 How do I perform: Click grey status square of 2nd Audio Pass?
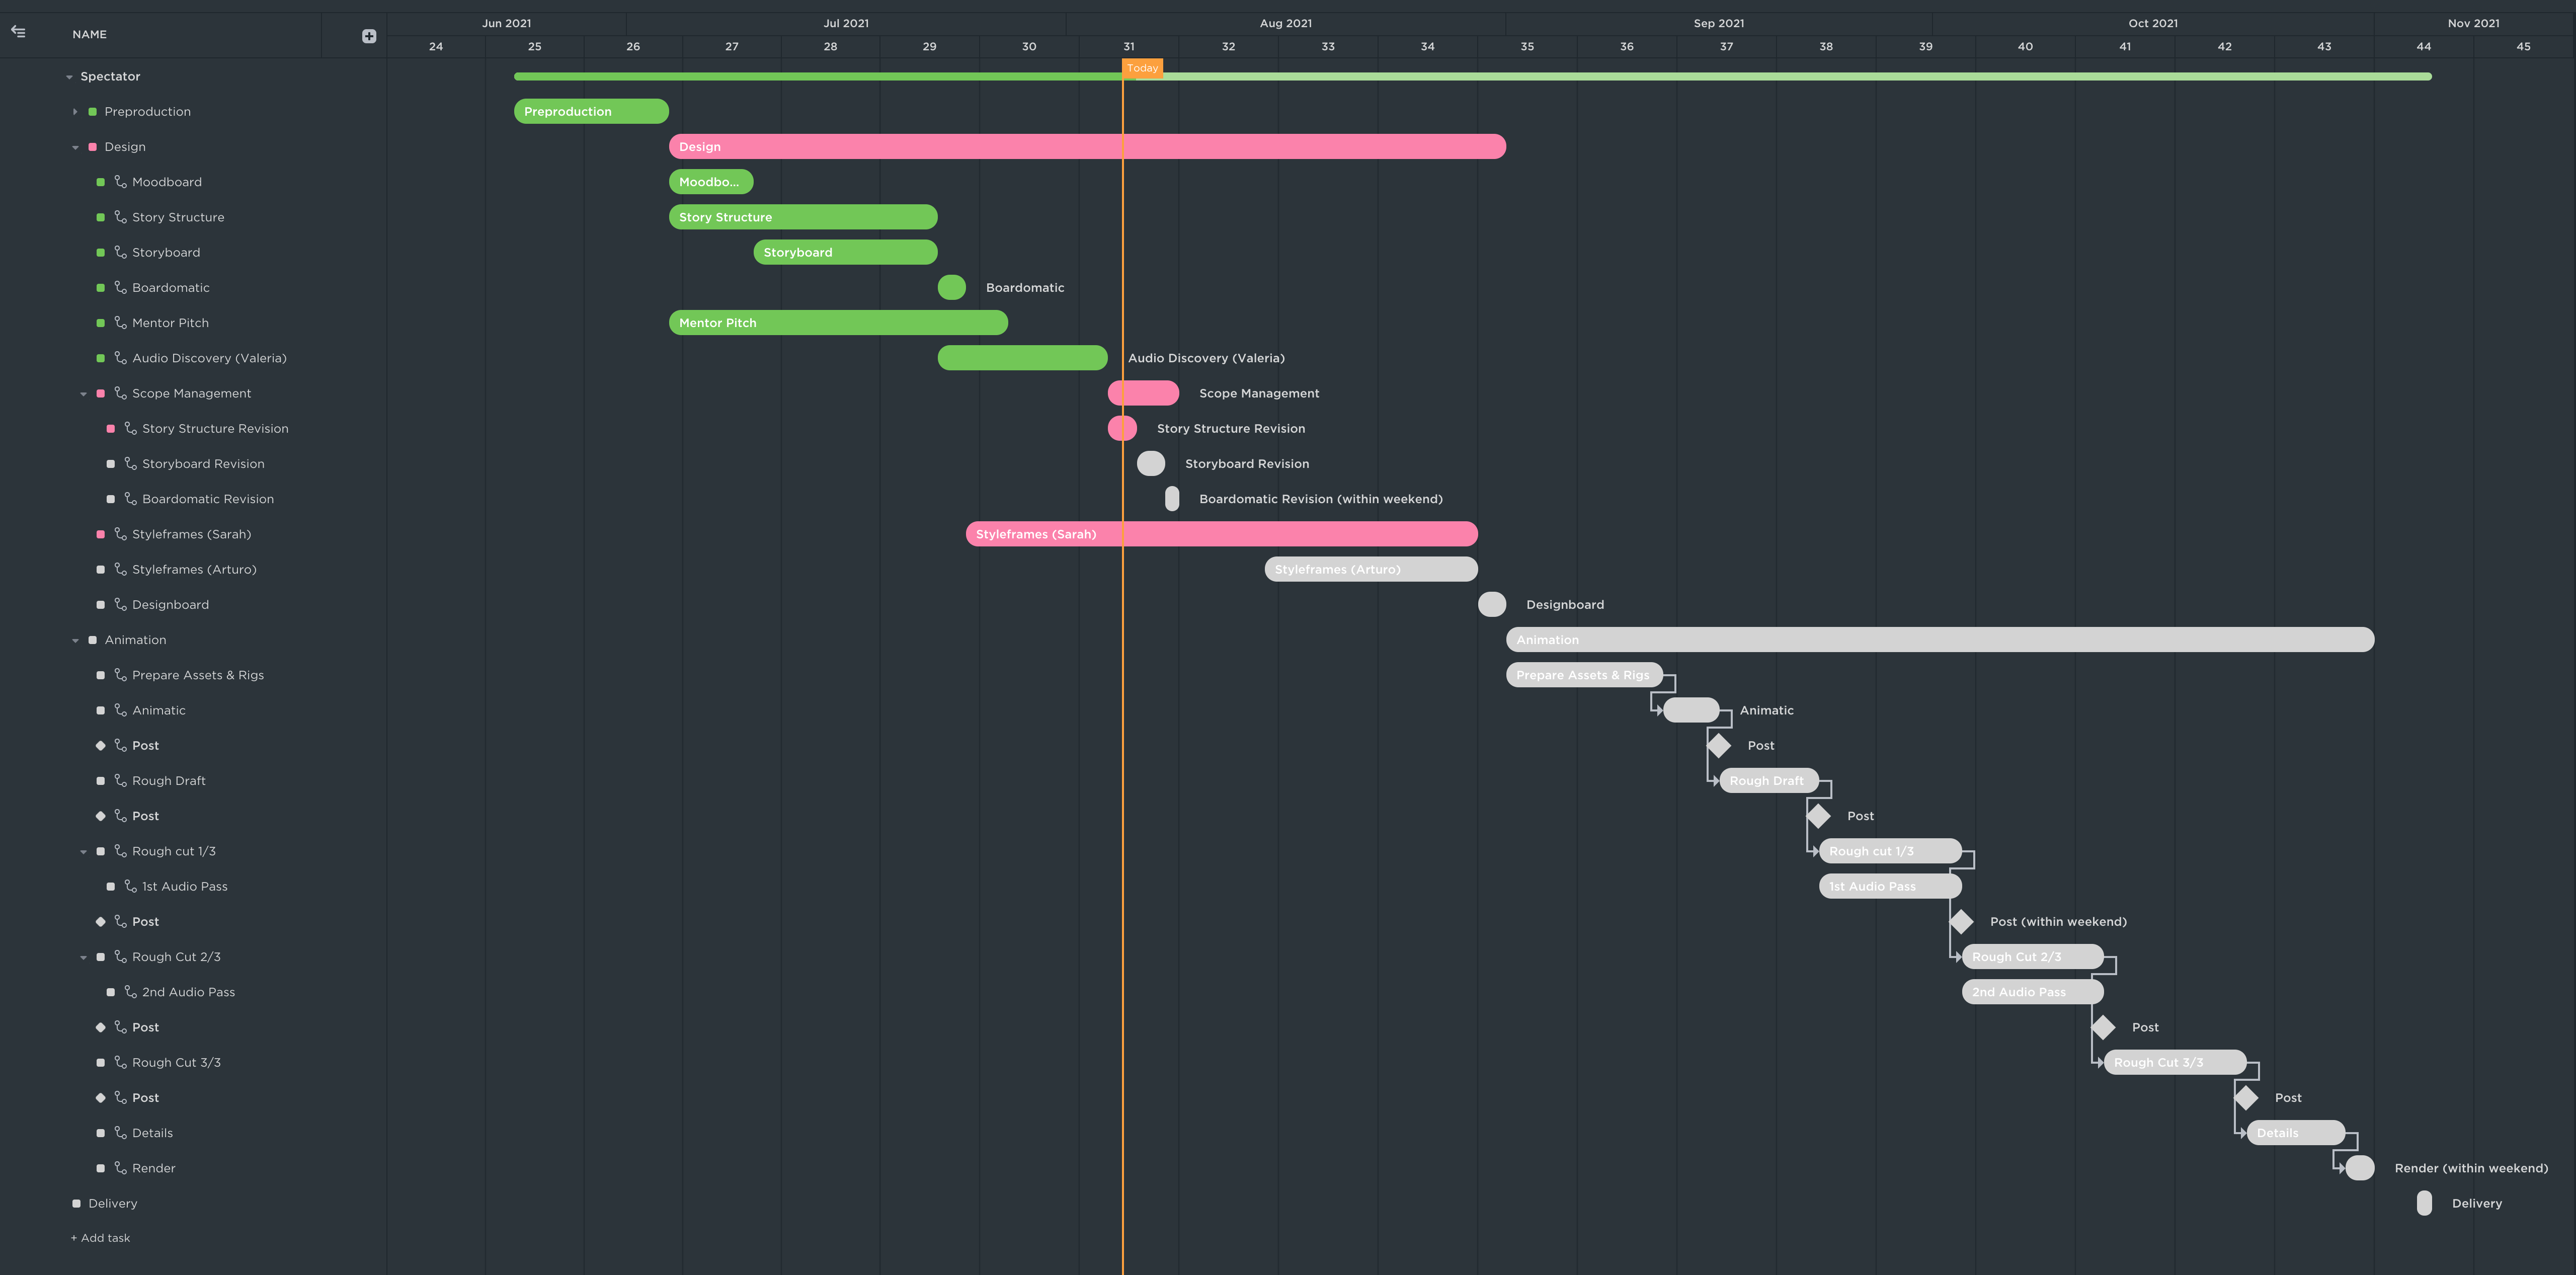click(x=110, y=992)
